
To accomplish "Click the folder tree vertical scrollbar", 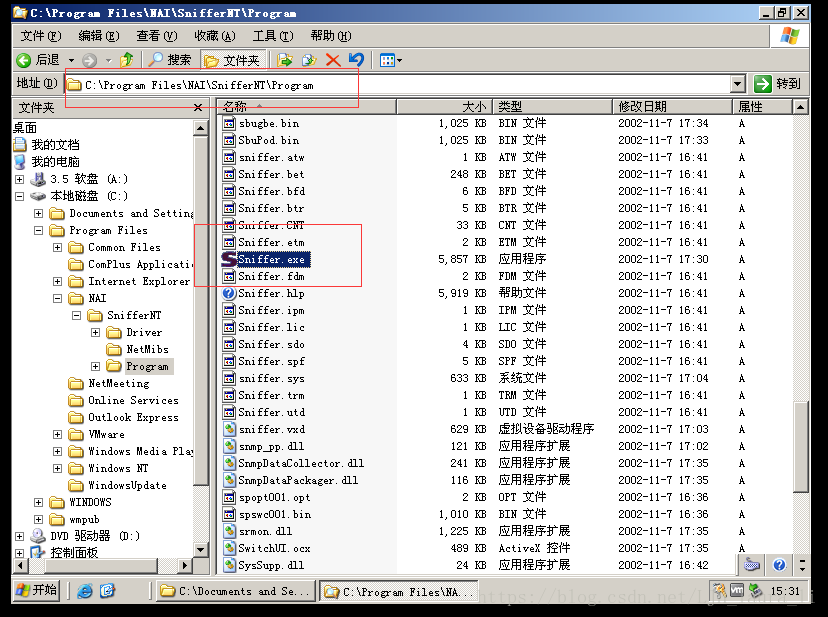I will click(x=201, y=338).
